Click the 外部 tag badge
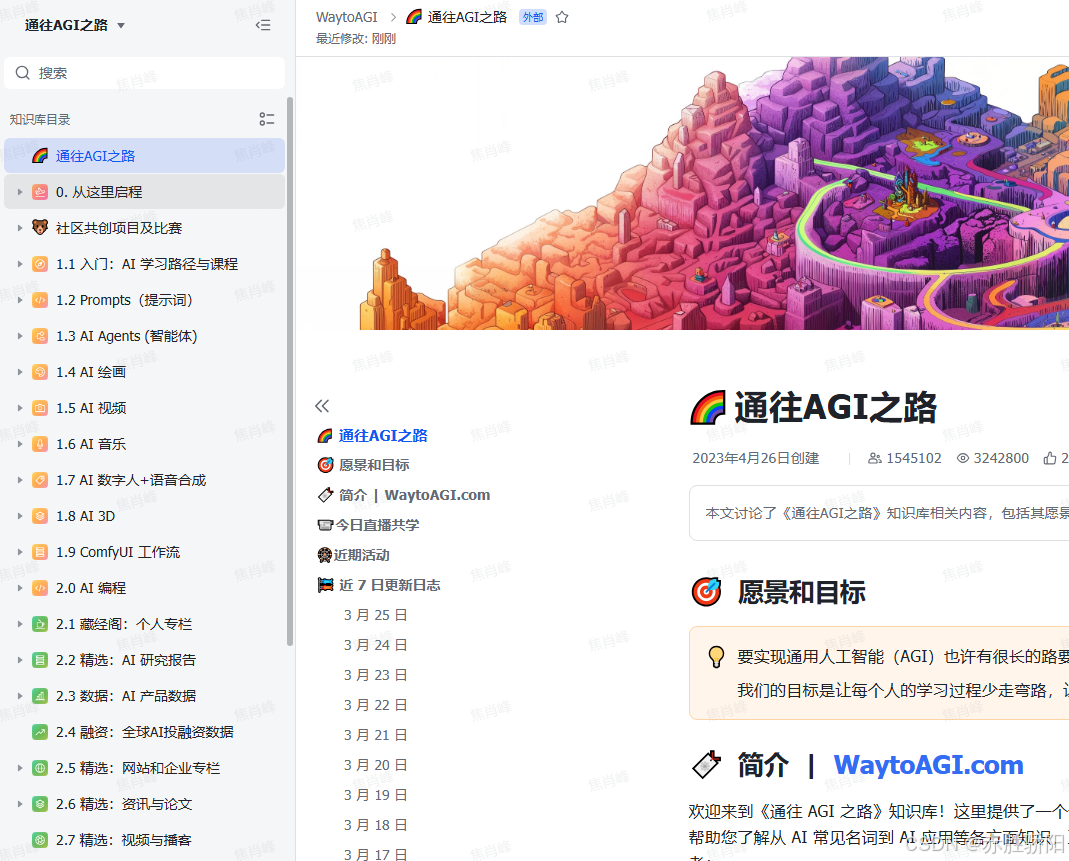 tap(533, 18)
